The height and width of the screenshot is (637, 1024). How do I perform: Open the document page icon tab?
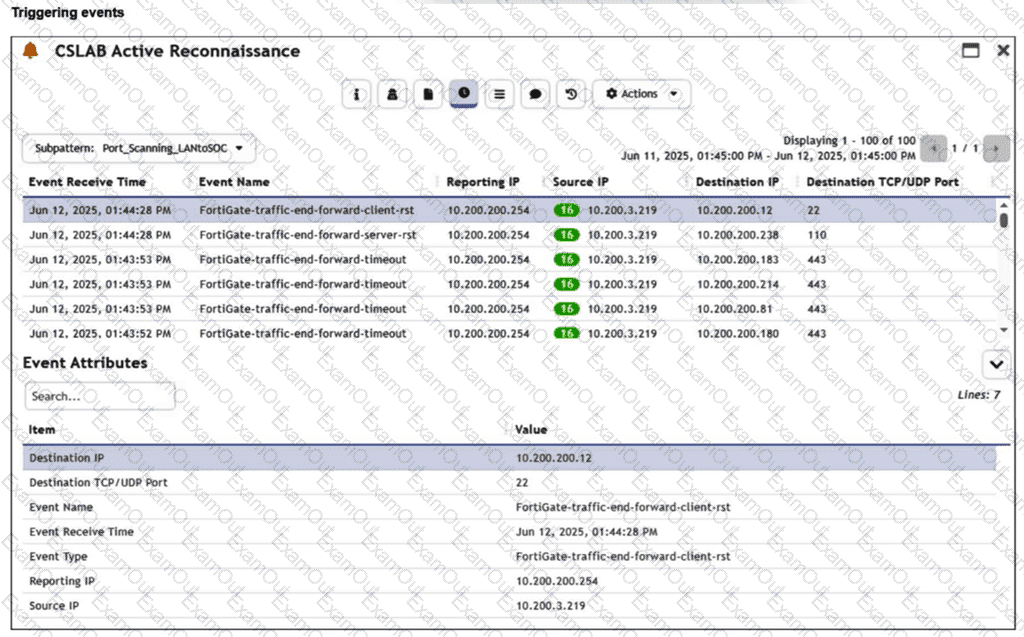[428, 94]
